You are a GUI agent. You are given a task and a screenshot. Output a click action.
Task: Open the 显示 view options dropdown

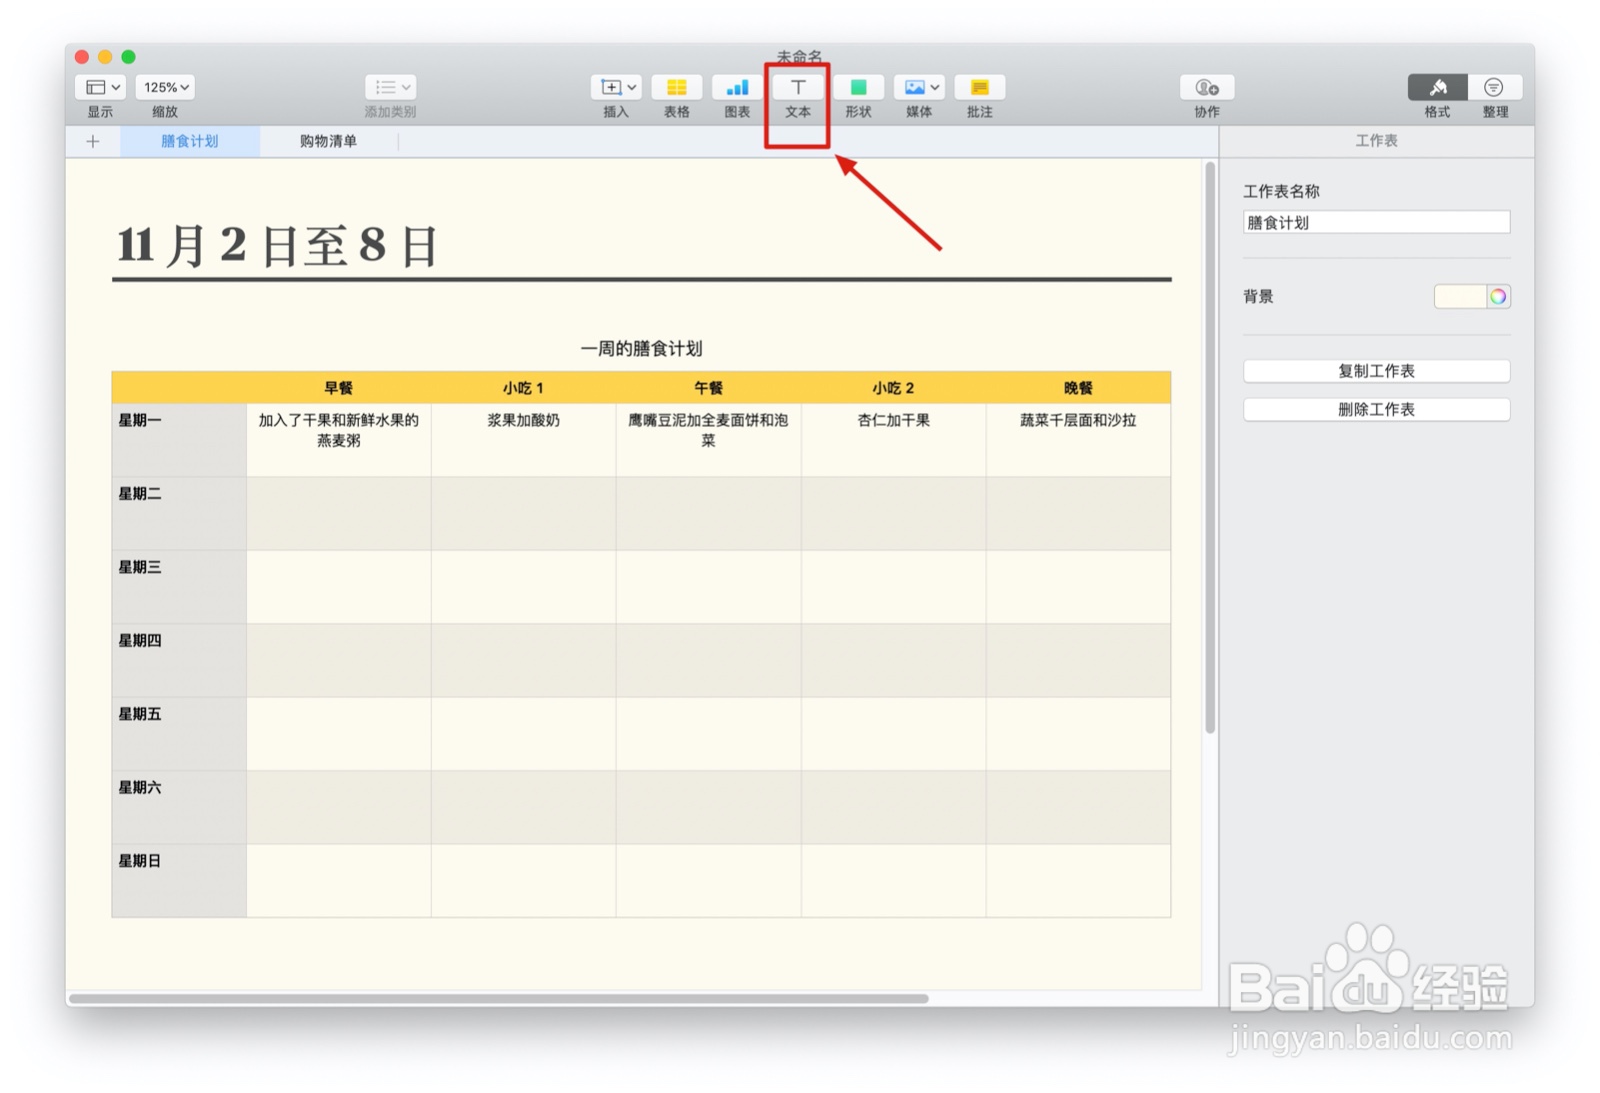pos(99,87)
